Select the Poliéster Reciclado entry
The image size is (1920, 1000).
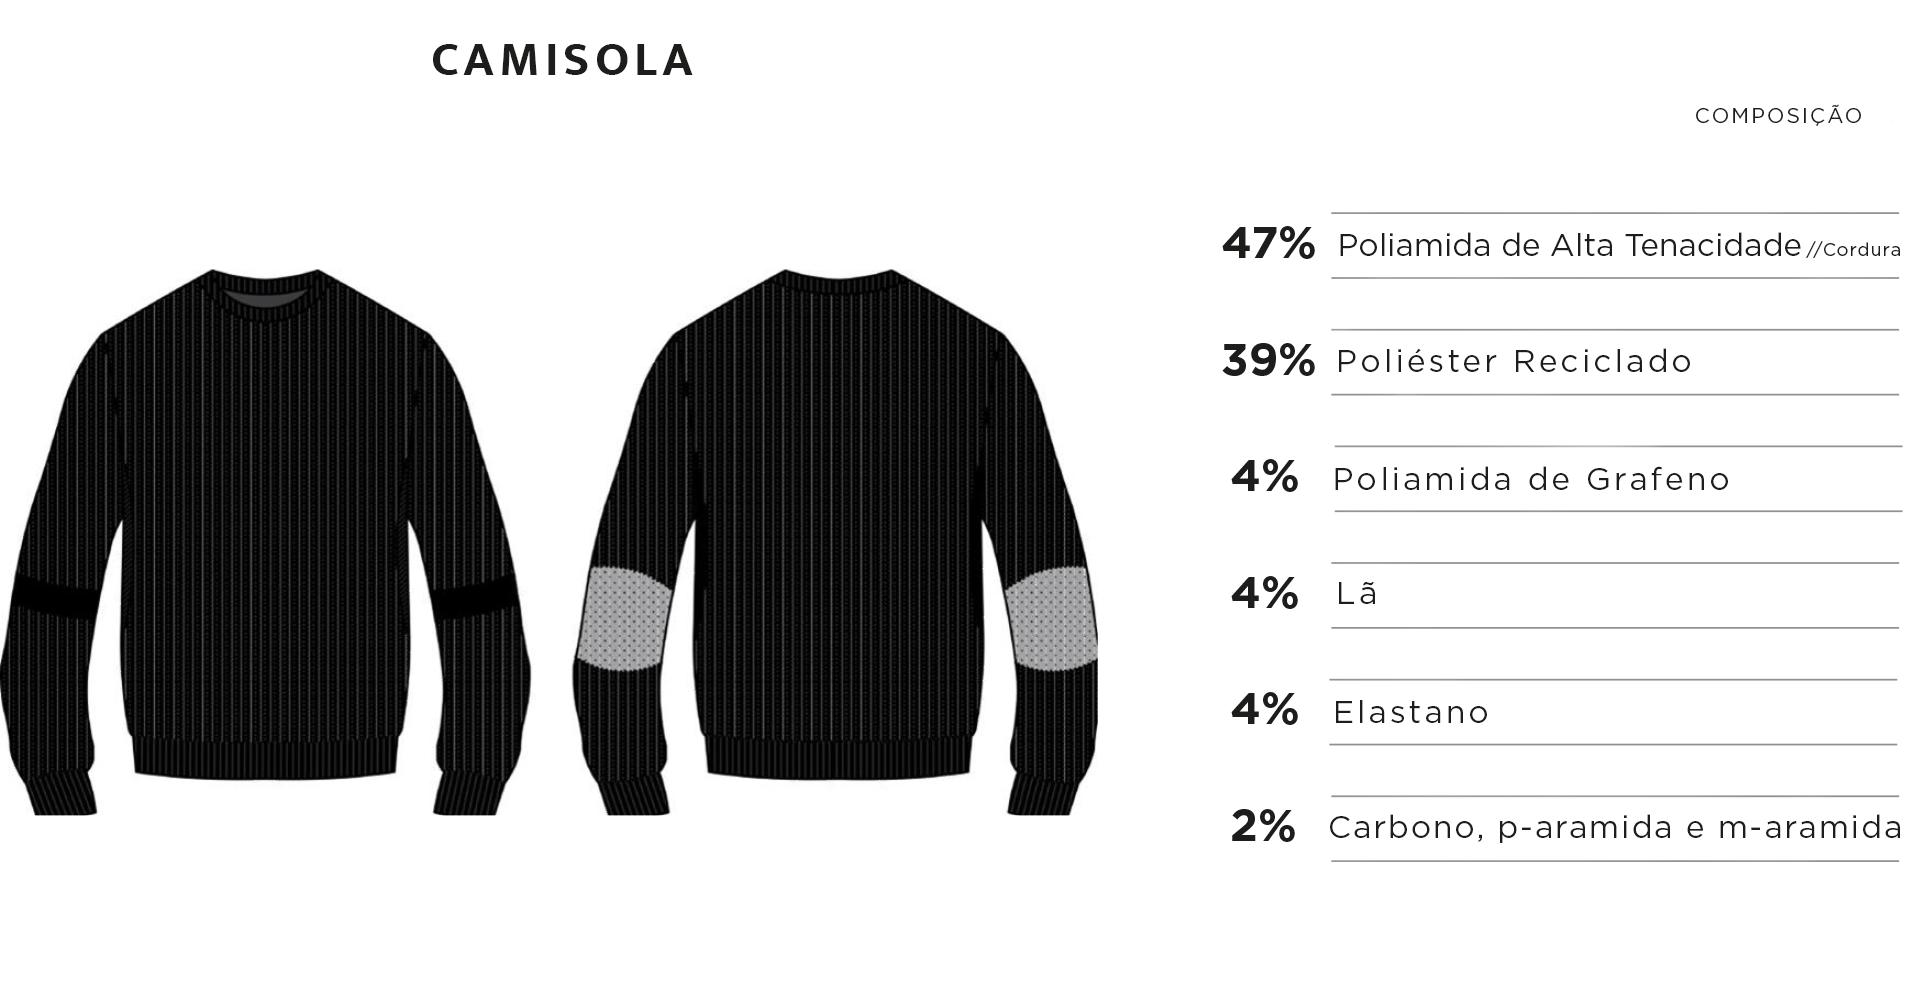point(1513,361)
